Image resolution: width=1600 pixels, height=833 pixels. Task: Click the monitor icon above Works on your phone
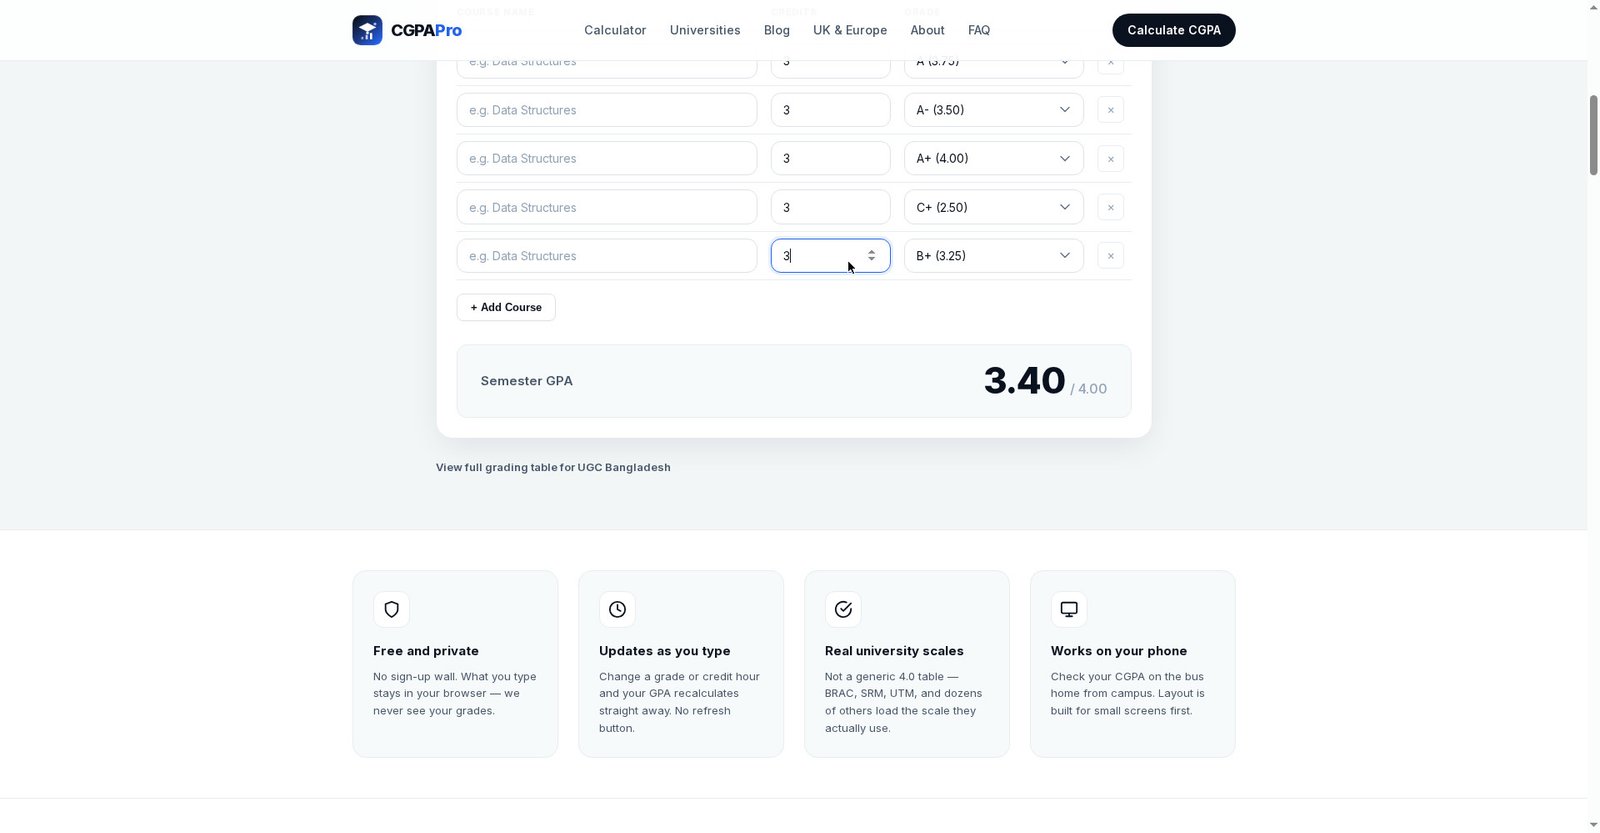click(x=1069, y=609)
